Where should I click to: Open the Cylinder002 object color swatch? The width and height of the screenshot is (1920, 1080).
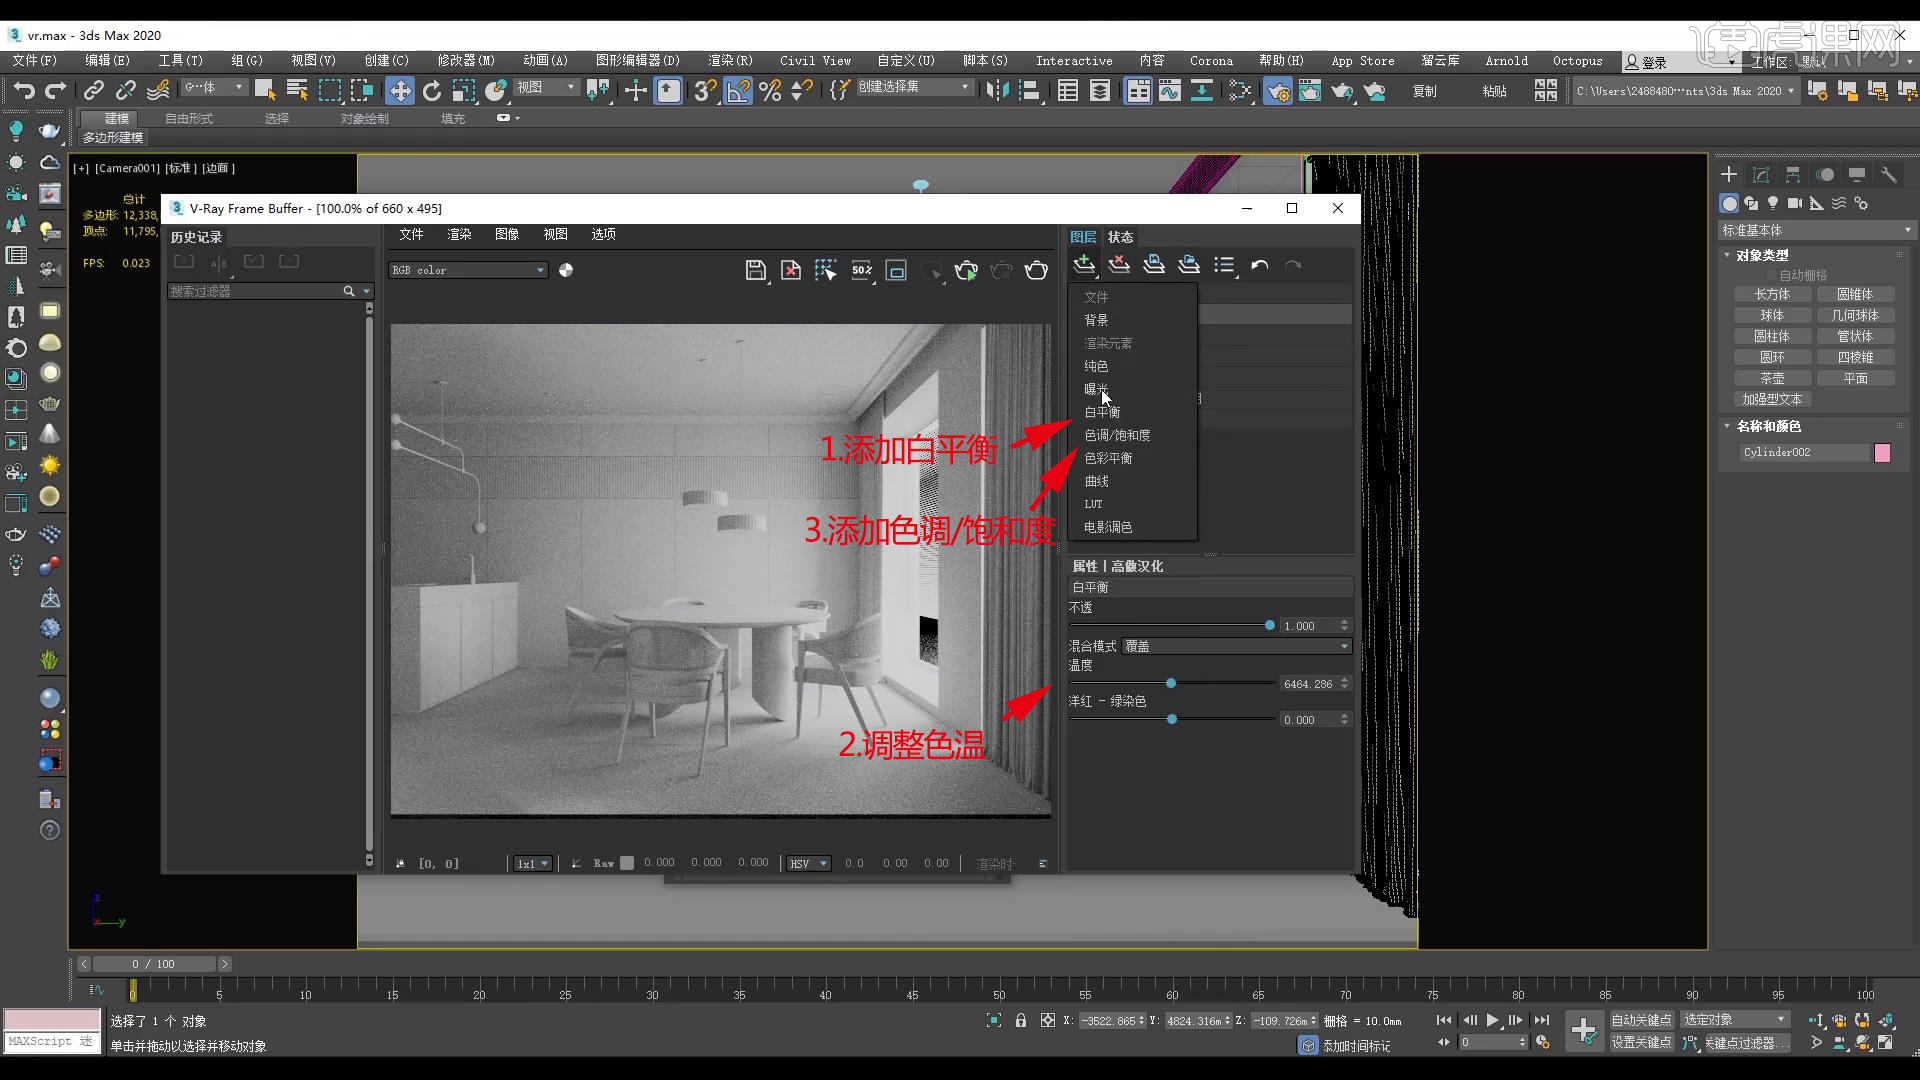(1882, 452)
